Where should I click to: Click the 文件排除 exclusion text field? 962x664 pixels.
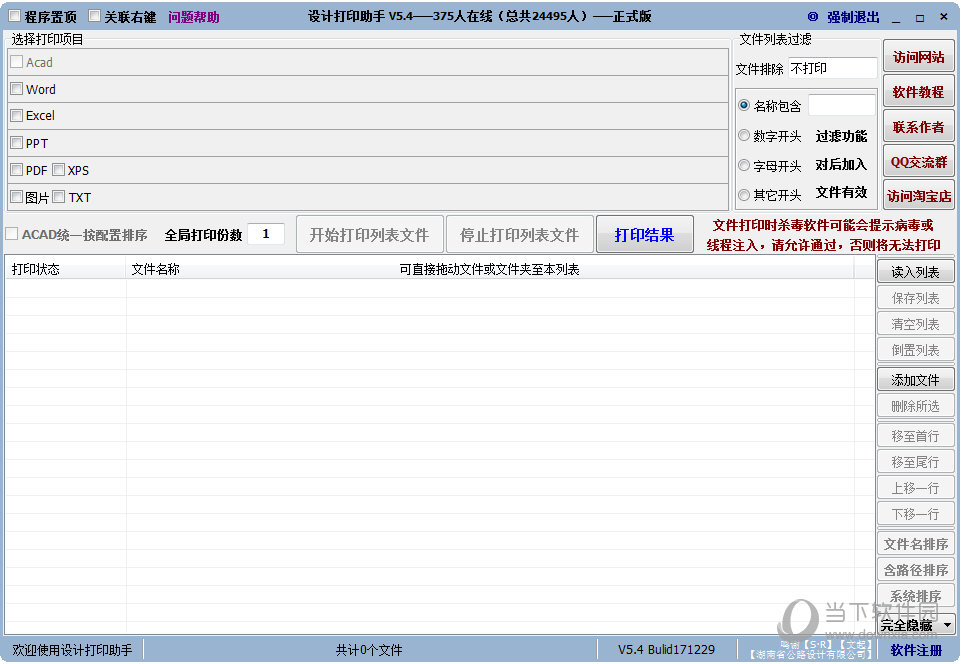[832, 69]
